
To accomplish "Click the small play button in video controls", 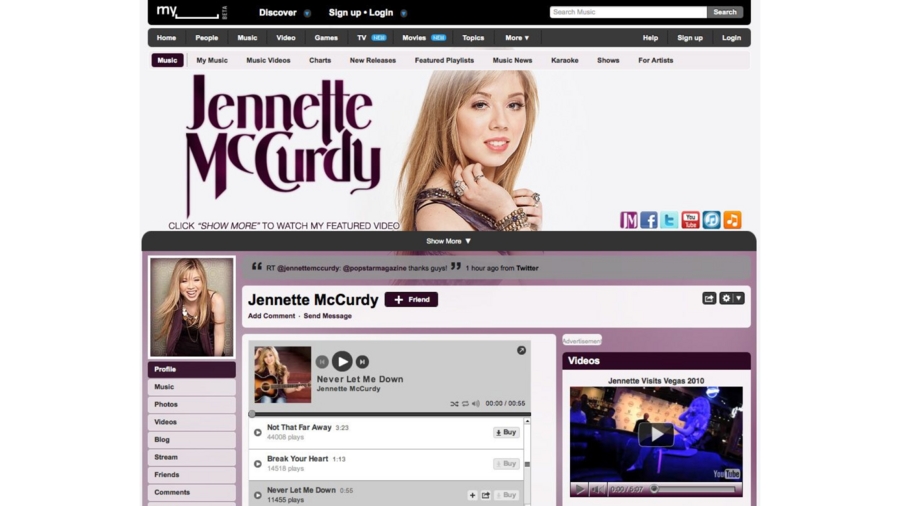I will click(580, 489).
